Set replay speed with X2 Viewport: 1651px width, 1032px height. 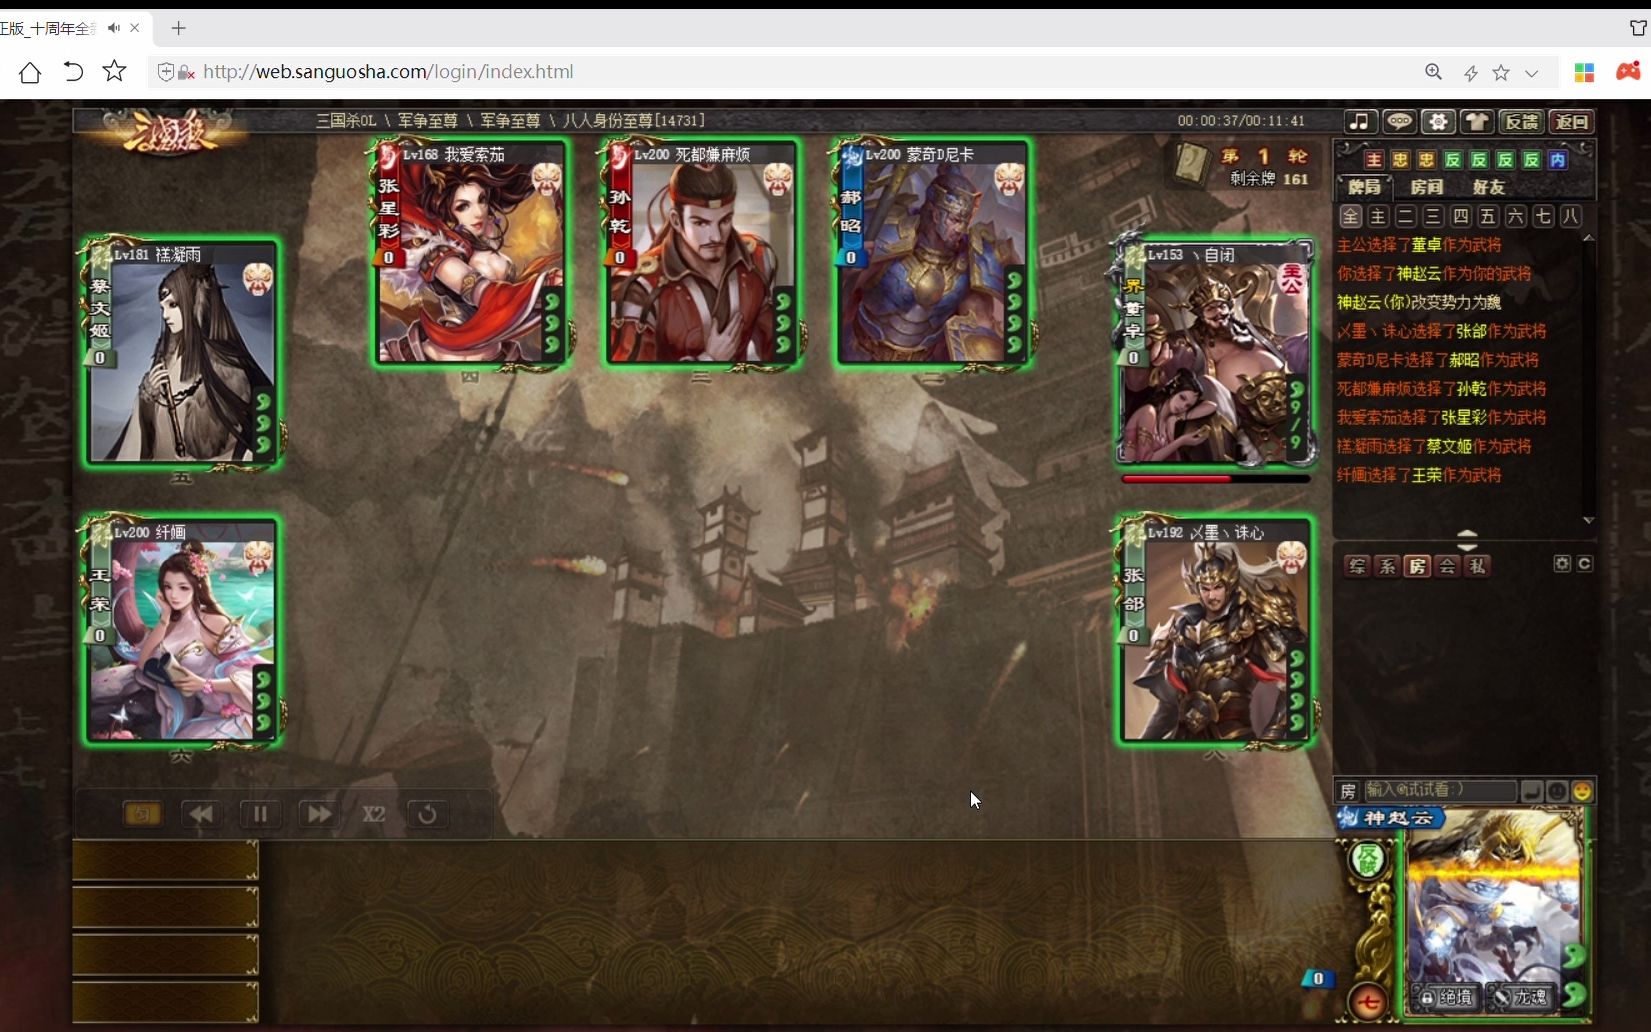click(x=374, y=814)
